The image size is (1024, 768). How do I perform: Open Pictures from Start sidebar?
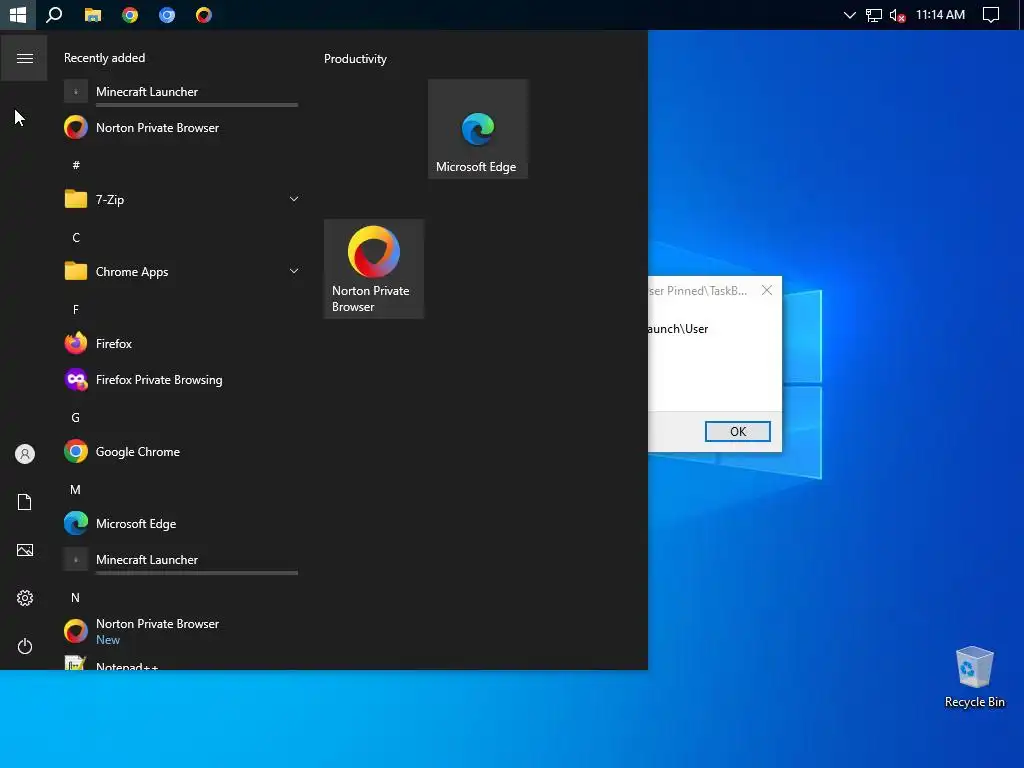(25, 550)
